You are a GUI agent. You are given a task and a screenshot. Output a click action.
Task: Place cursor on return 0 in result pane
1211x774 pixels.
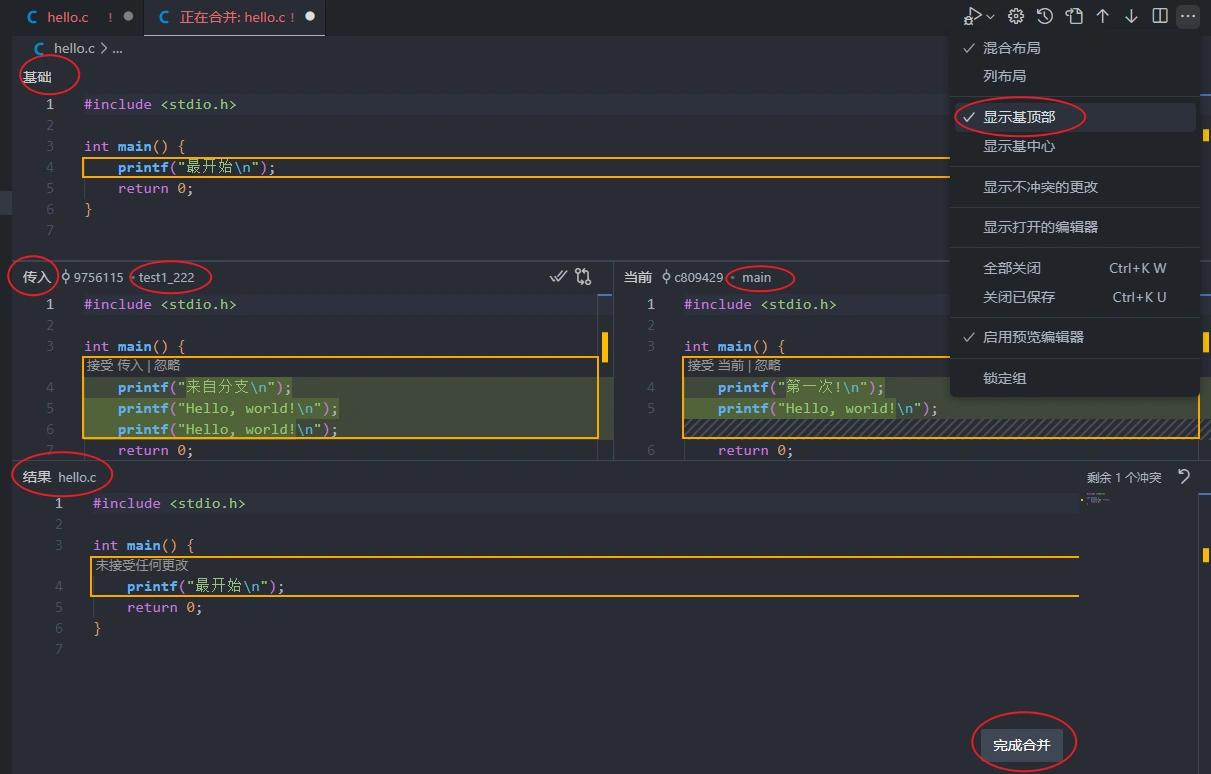(x=164, y=607)
